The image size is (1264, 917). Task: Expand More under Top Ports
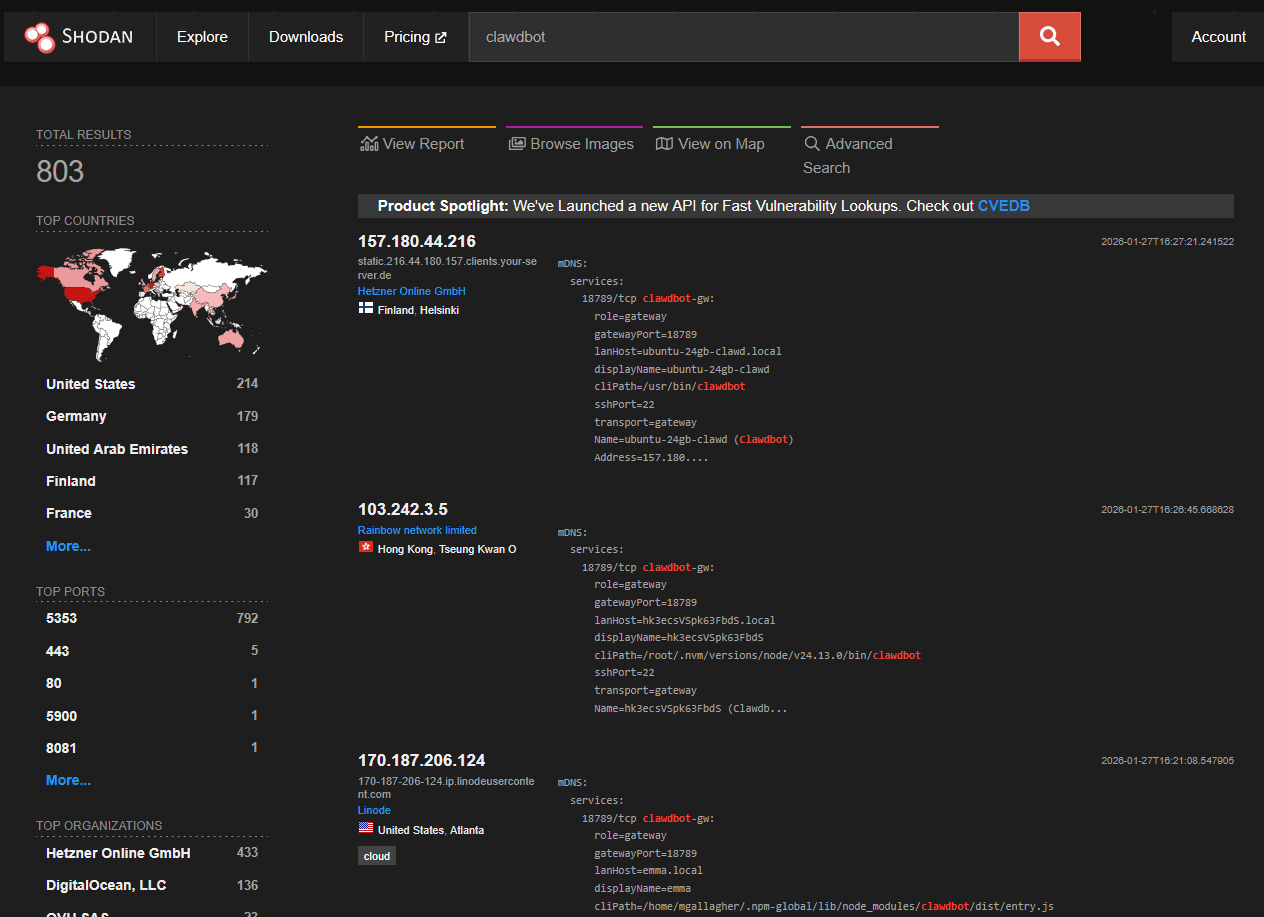pyautogui.click(x=67, y=779)
